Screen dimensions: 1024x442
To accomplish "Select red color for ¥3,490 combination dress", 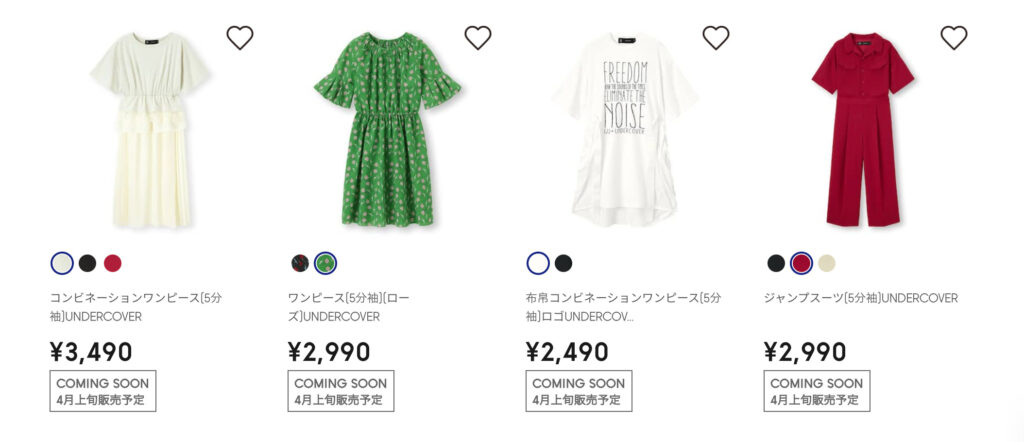I will tap(112, 263).
